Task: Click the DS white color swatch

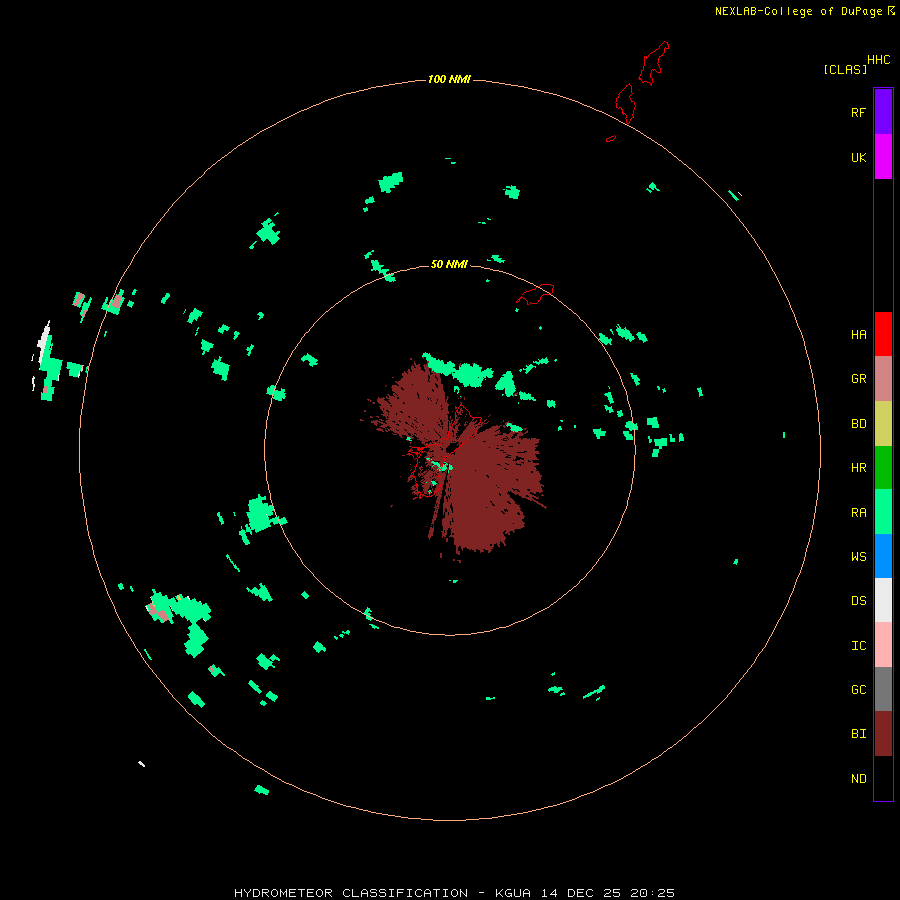Action: point(883,600)
